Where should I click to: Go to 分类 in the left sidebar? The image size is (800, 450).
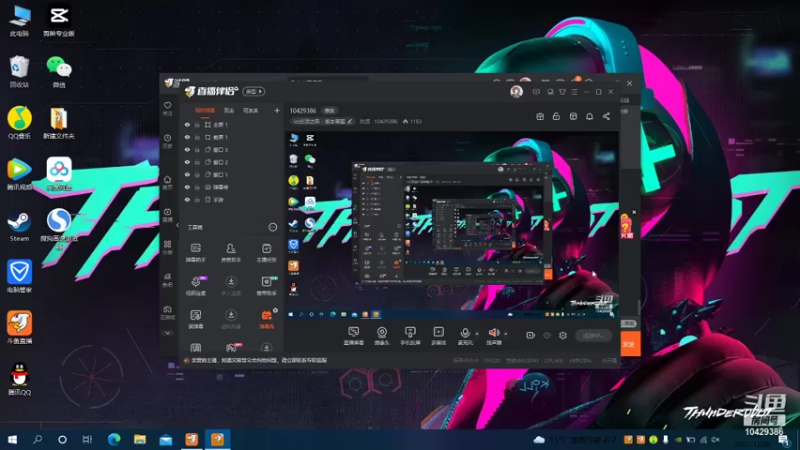point(167,247)
